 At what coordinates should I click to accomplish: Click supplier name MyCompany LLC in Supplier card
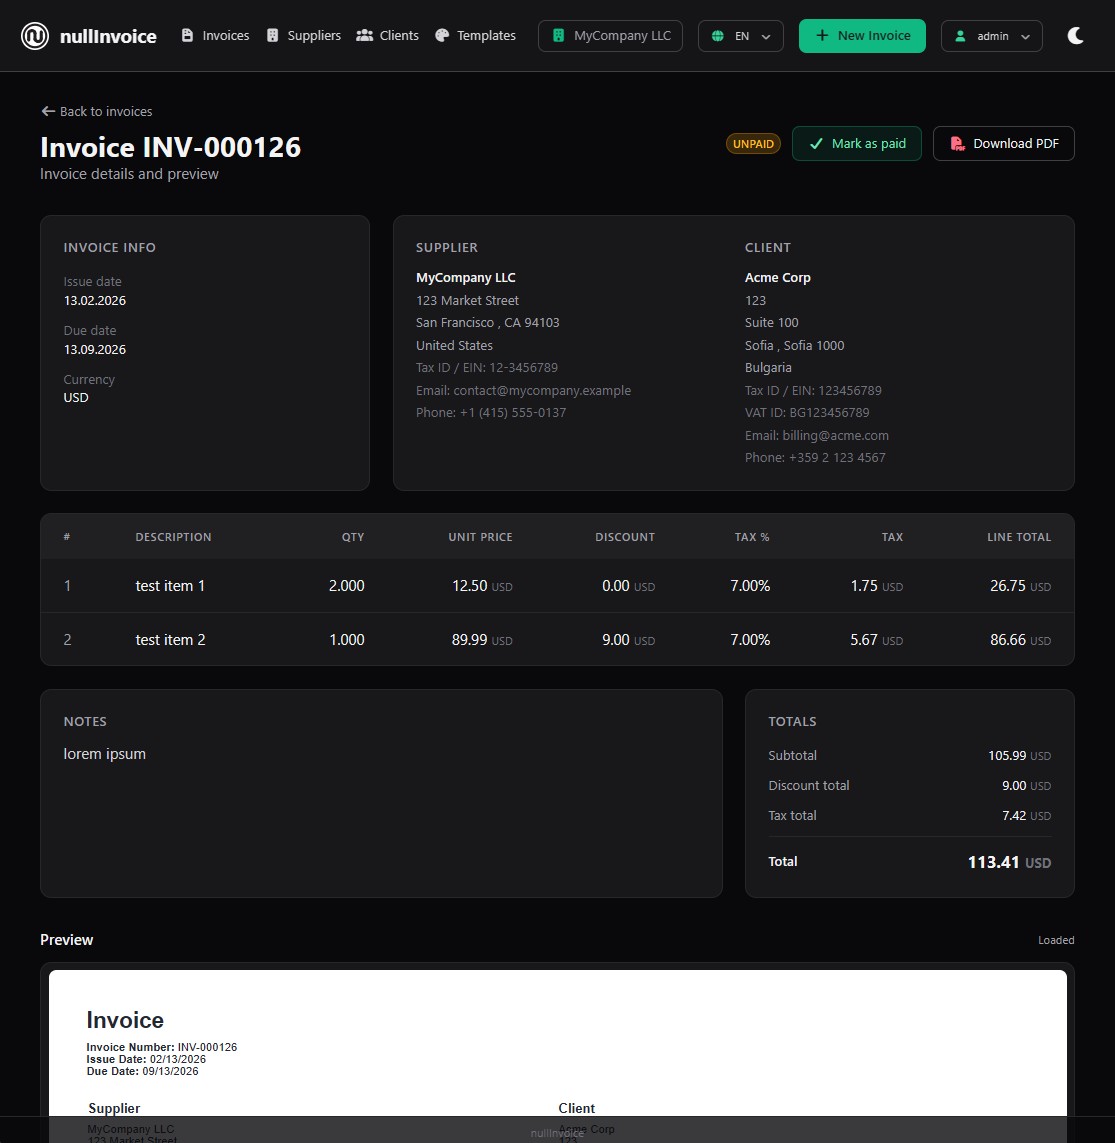pyautogui.click(x=466, y=277)
